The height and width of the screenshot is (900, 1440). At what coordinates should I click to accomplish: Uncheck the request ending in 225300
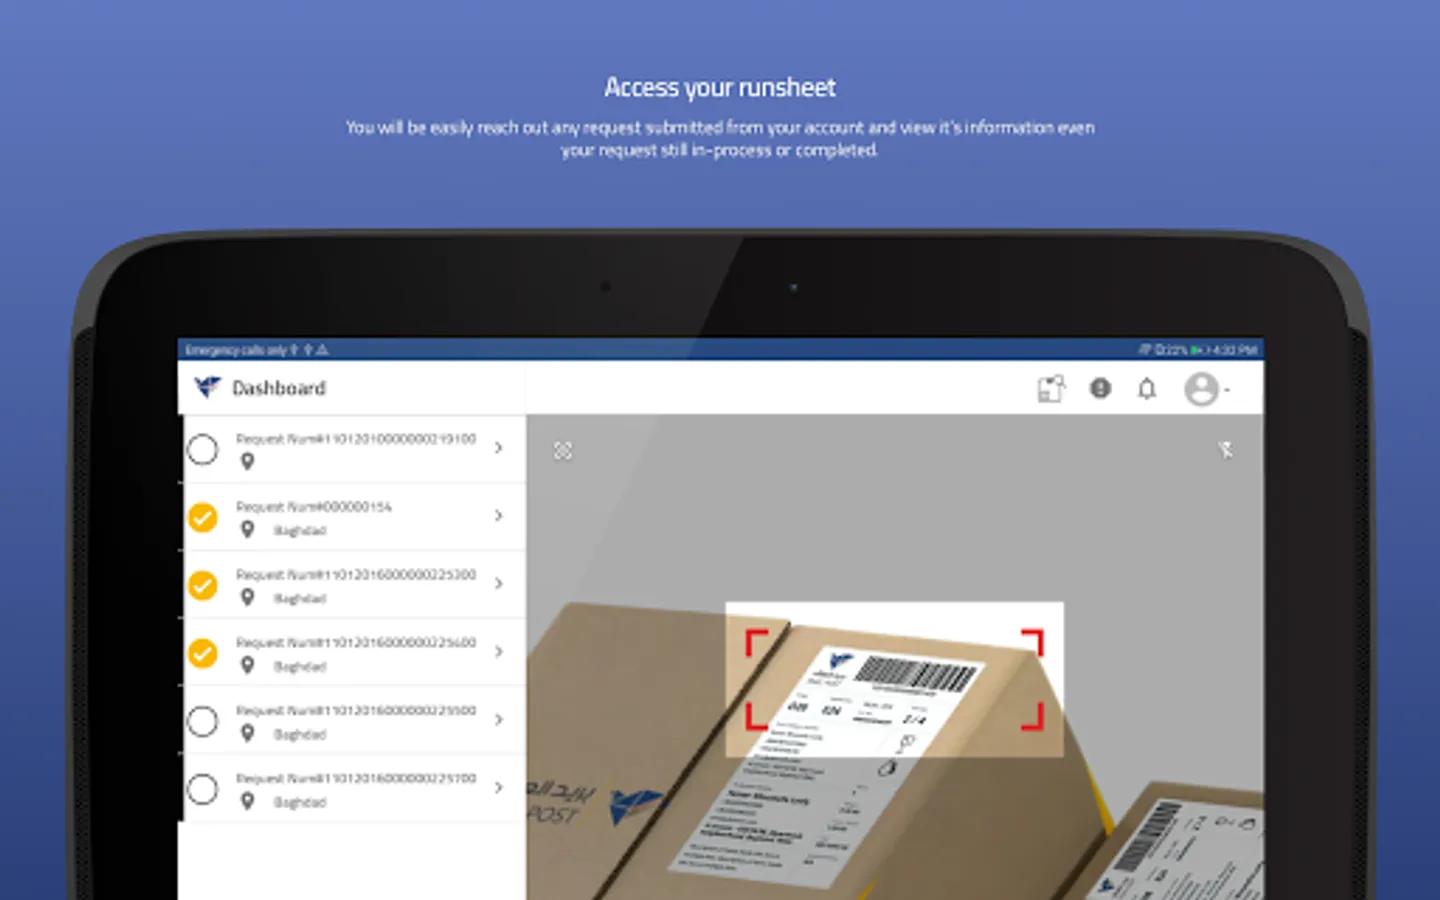(203, 585)
